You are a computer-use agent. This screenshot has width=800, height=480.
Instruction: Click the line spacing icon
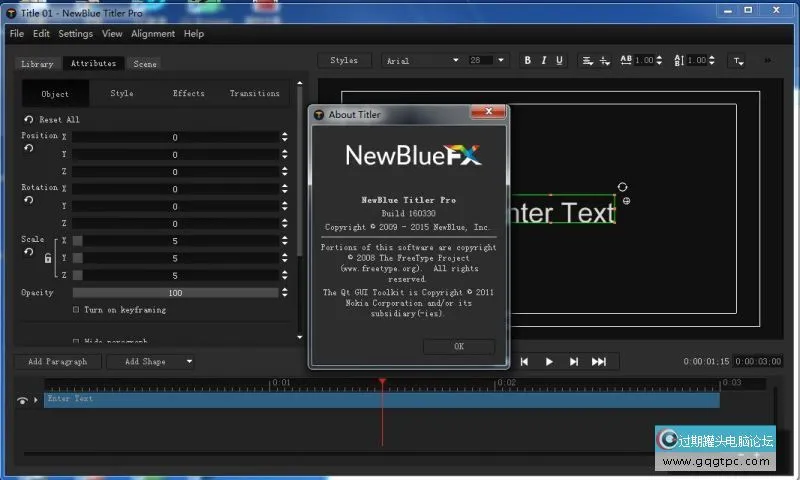tap(679, 61)
